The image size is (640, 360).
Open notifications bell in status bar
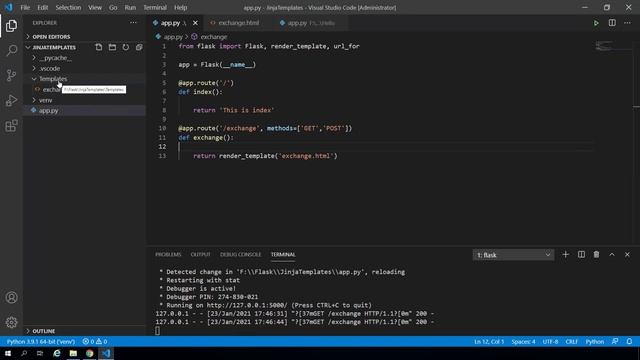629,341
